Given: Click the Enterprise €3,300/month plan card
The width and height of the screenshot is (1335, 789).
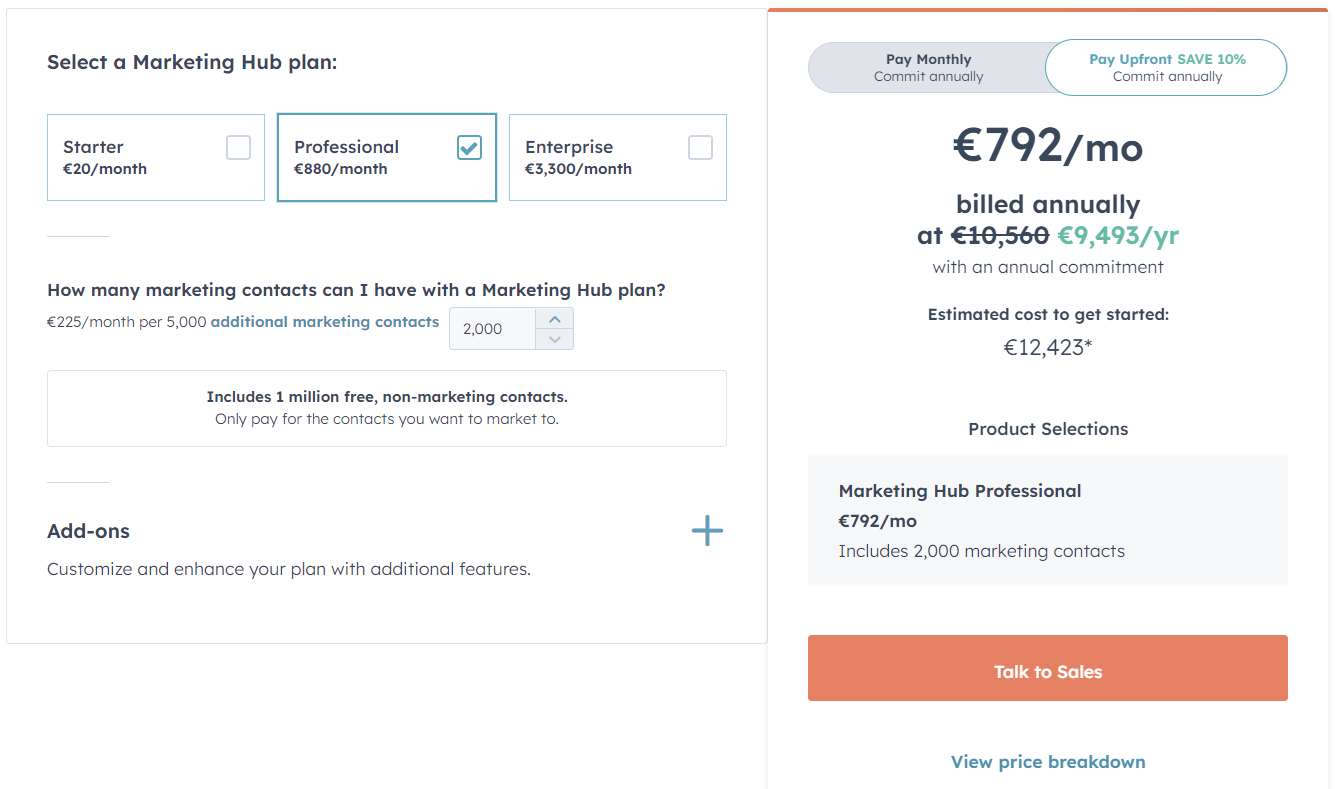Looking at the screenshot, I should coord(617,157).
